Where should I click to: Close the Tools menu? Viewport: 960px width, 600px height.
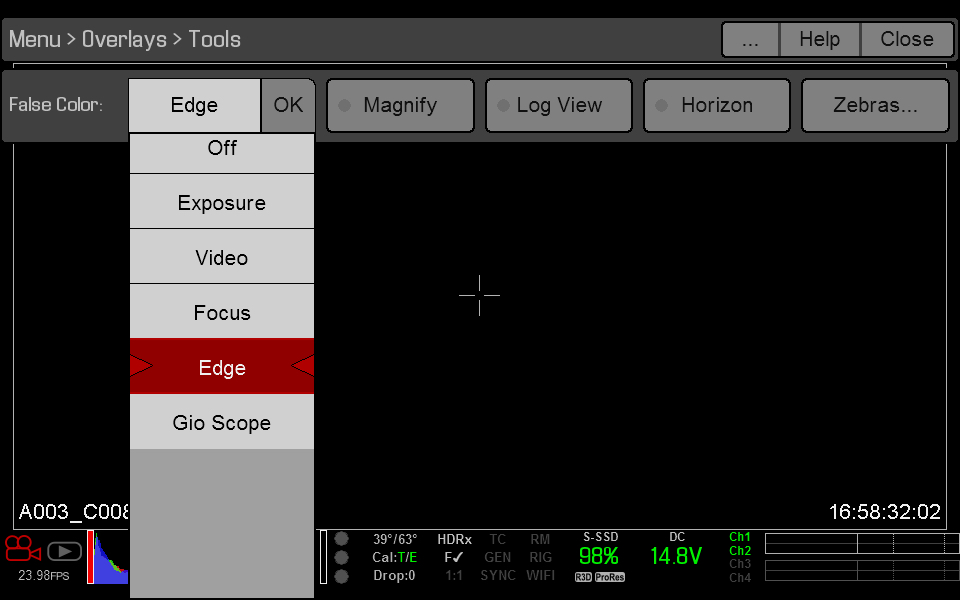click(x=907, y=40)
